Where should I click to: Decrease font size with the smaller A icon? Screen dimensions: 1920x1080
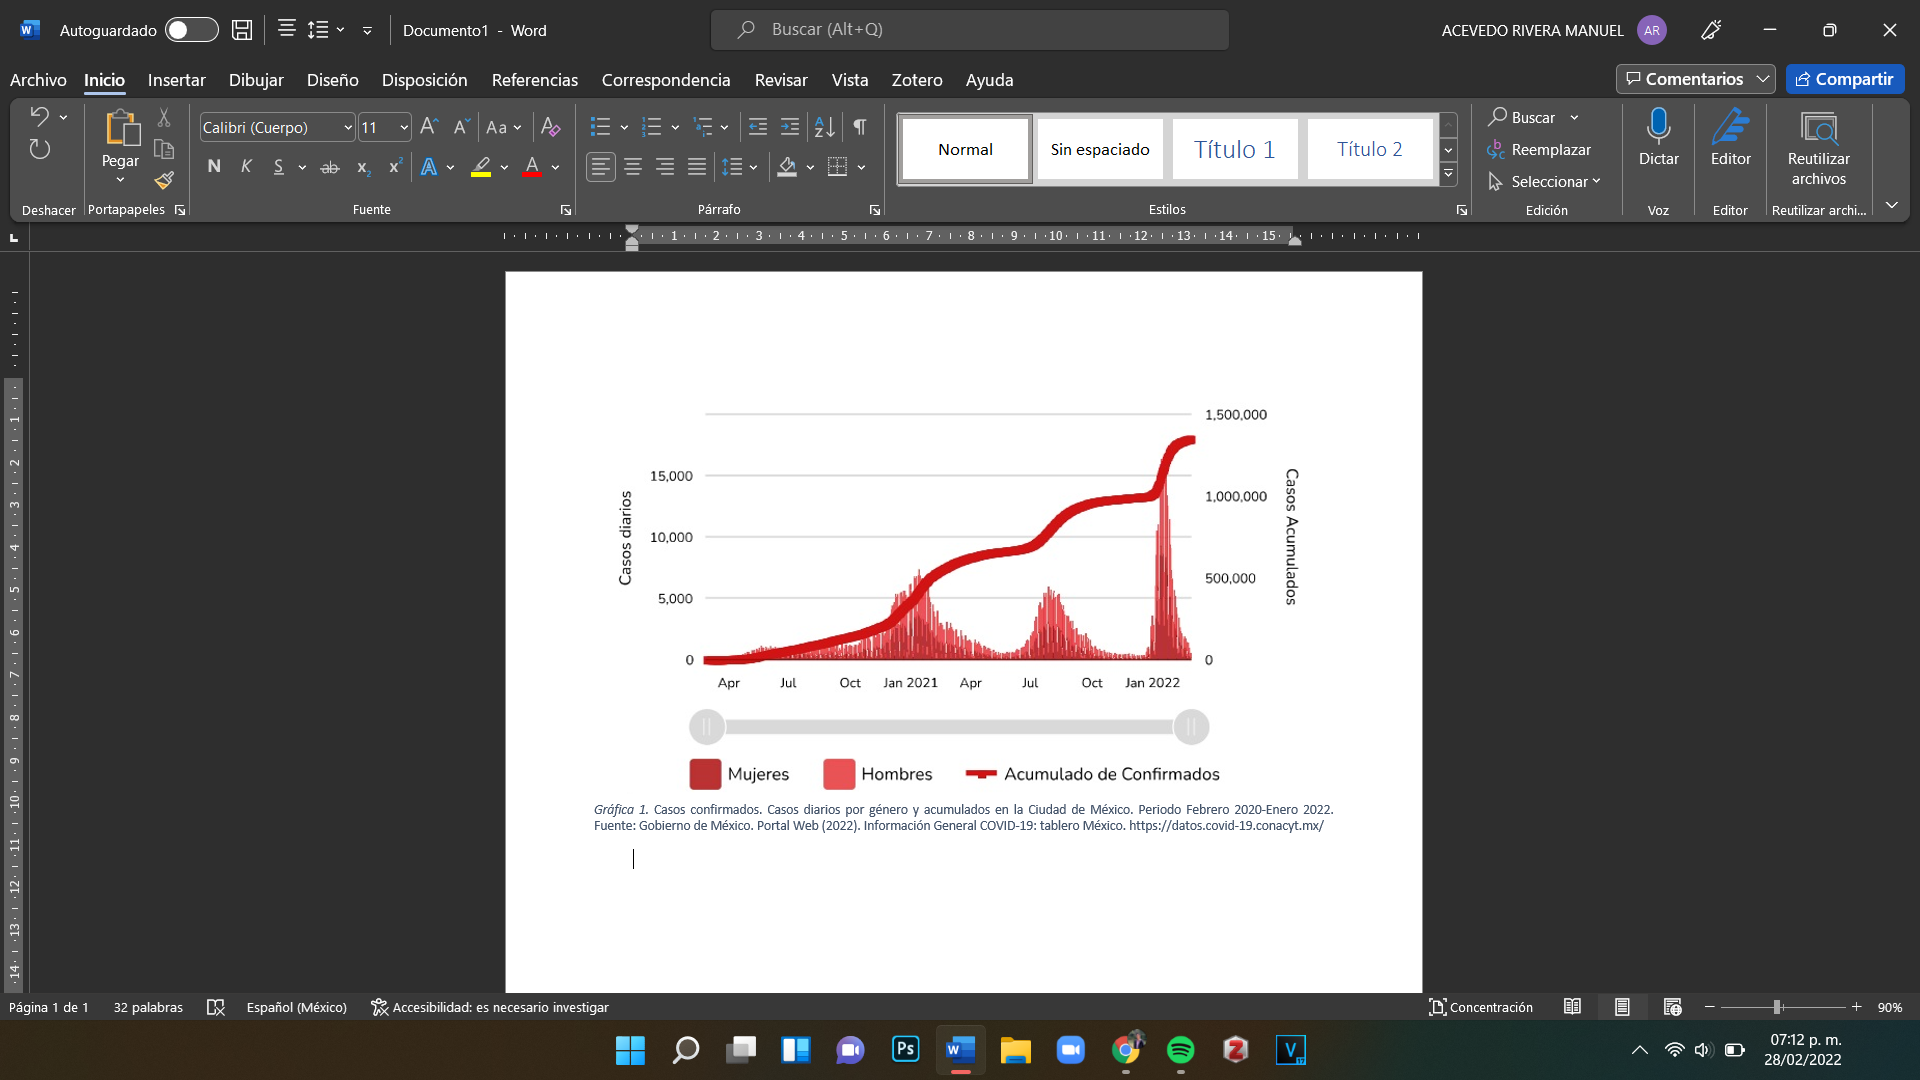click(461, 127)
